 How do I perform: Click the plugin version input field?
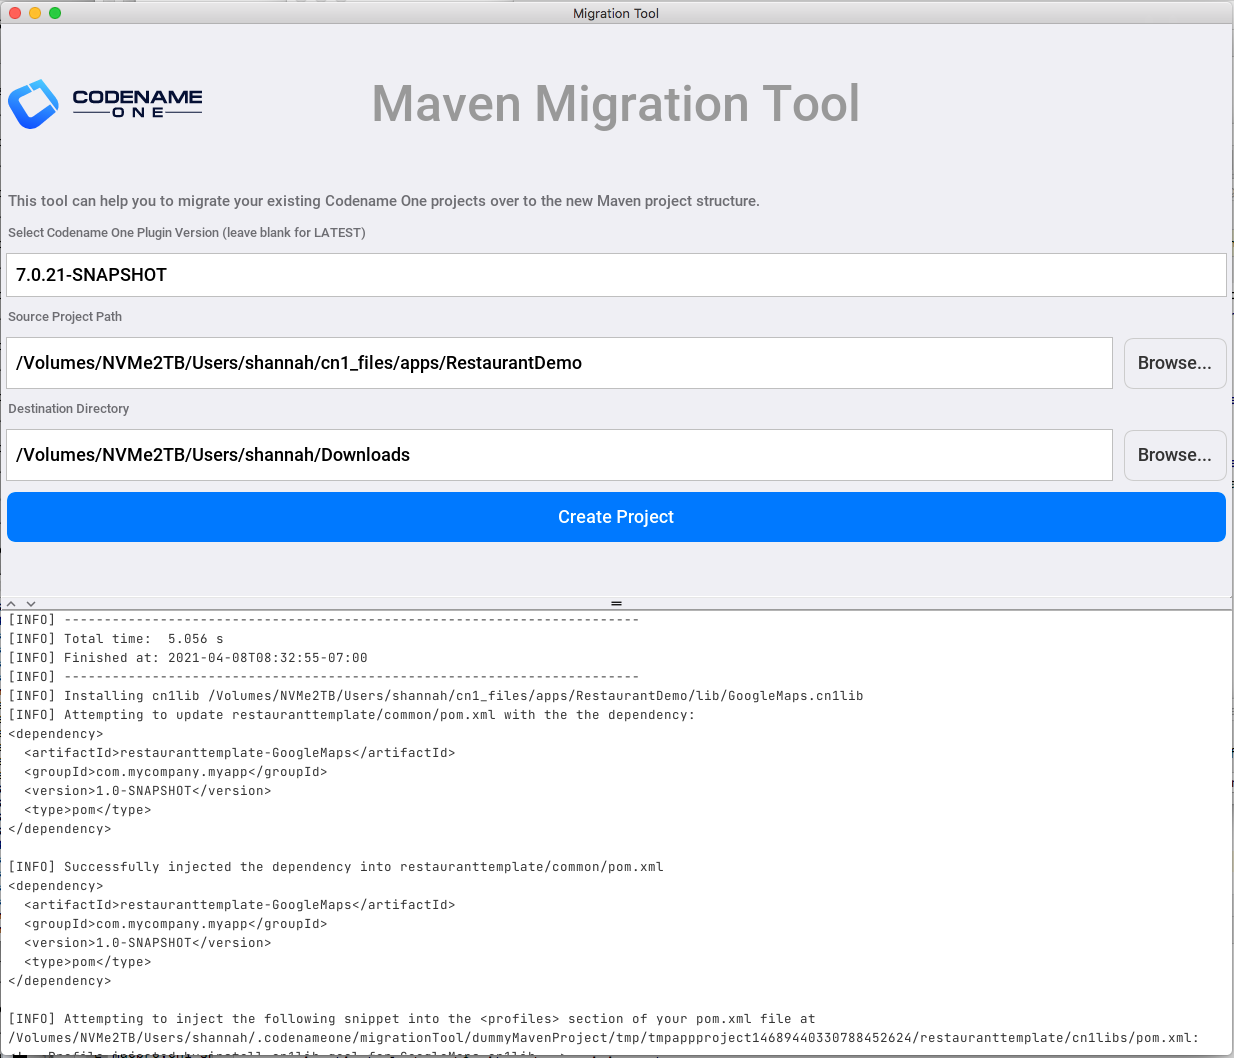click(x=616, y=275)
